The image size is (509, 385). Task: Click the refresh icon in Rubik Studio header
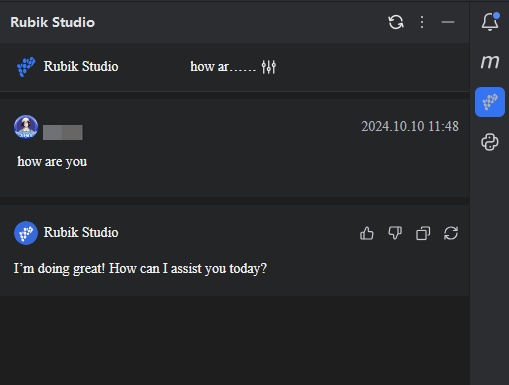pyautogui.click(x=396, y=22)
